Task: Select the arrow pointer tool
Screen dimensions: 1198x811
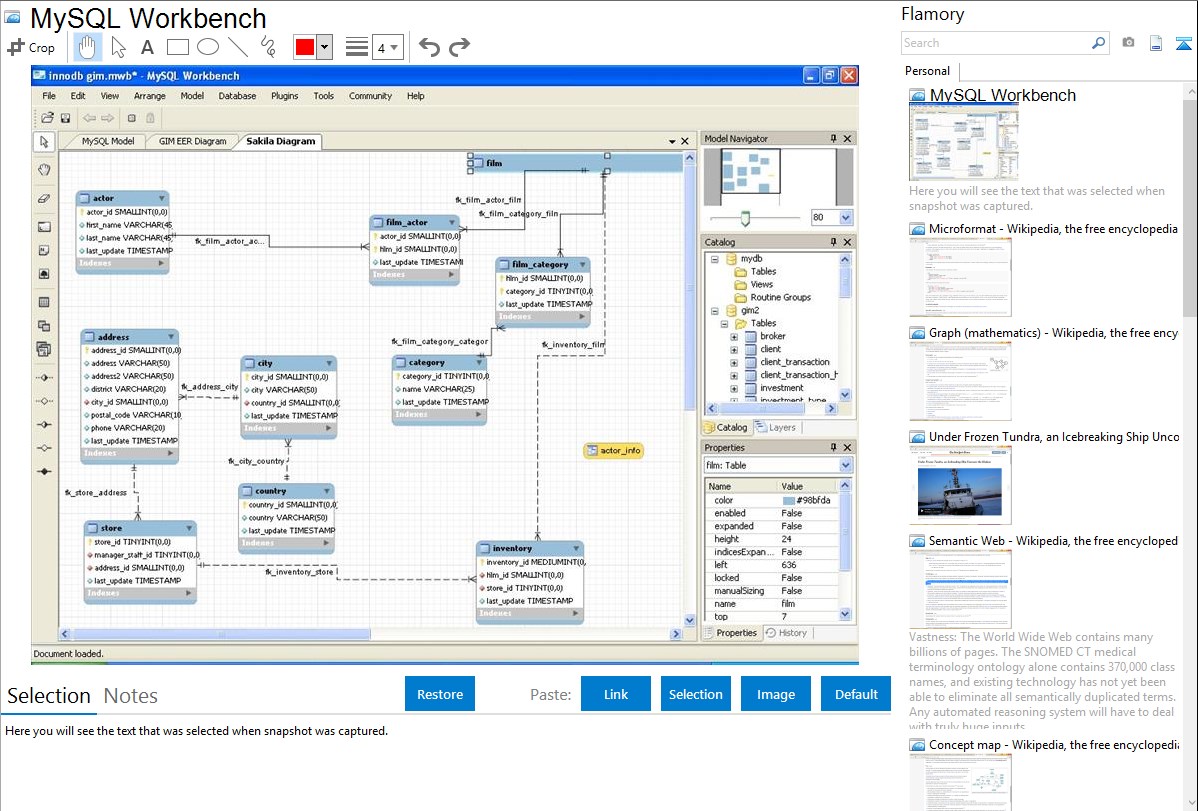Action: (x=118, y=47)
